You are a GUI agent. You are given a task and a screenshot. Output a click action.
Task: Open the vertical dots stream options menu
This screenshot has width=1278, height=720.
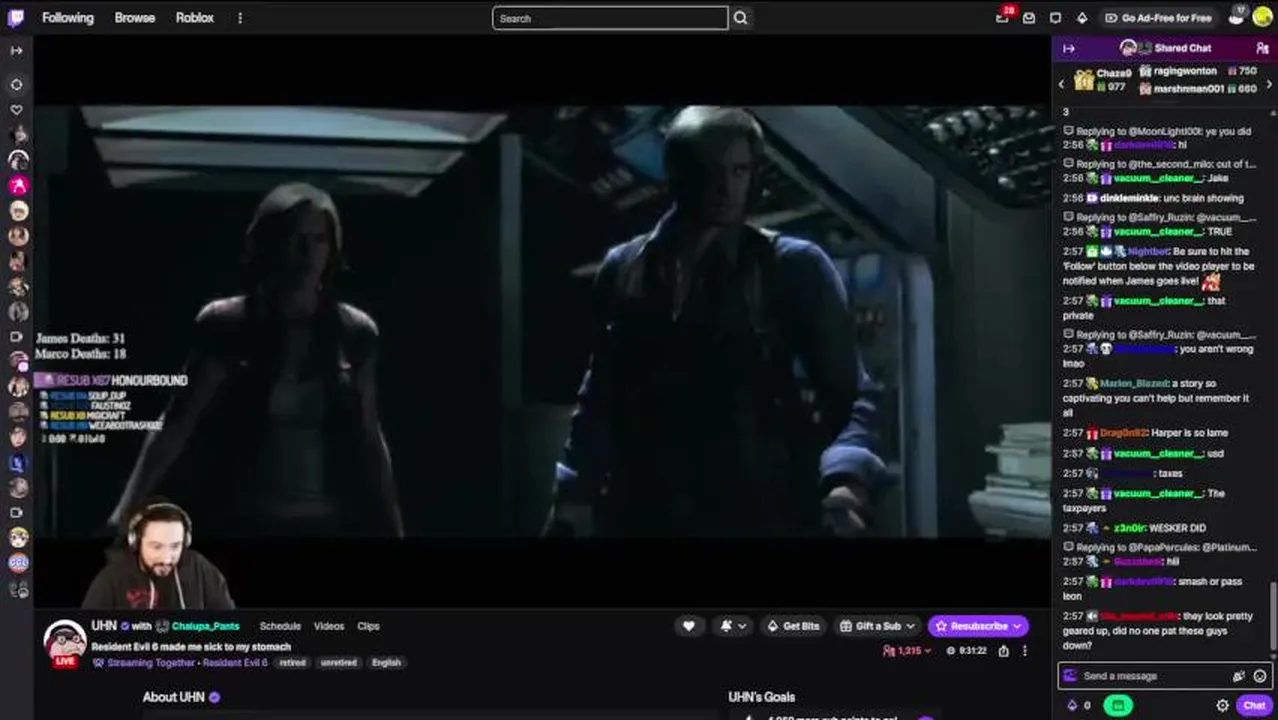click(1024, 651)
